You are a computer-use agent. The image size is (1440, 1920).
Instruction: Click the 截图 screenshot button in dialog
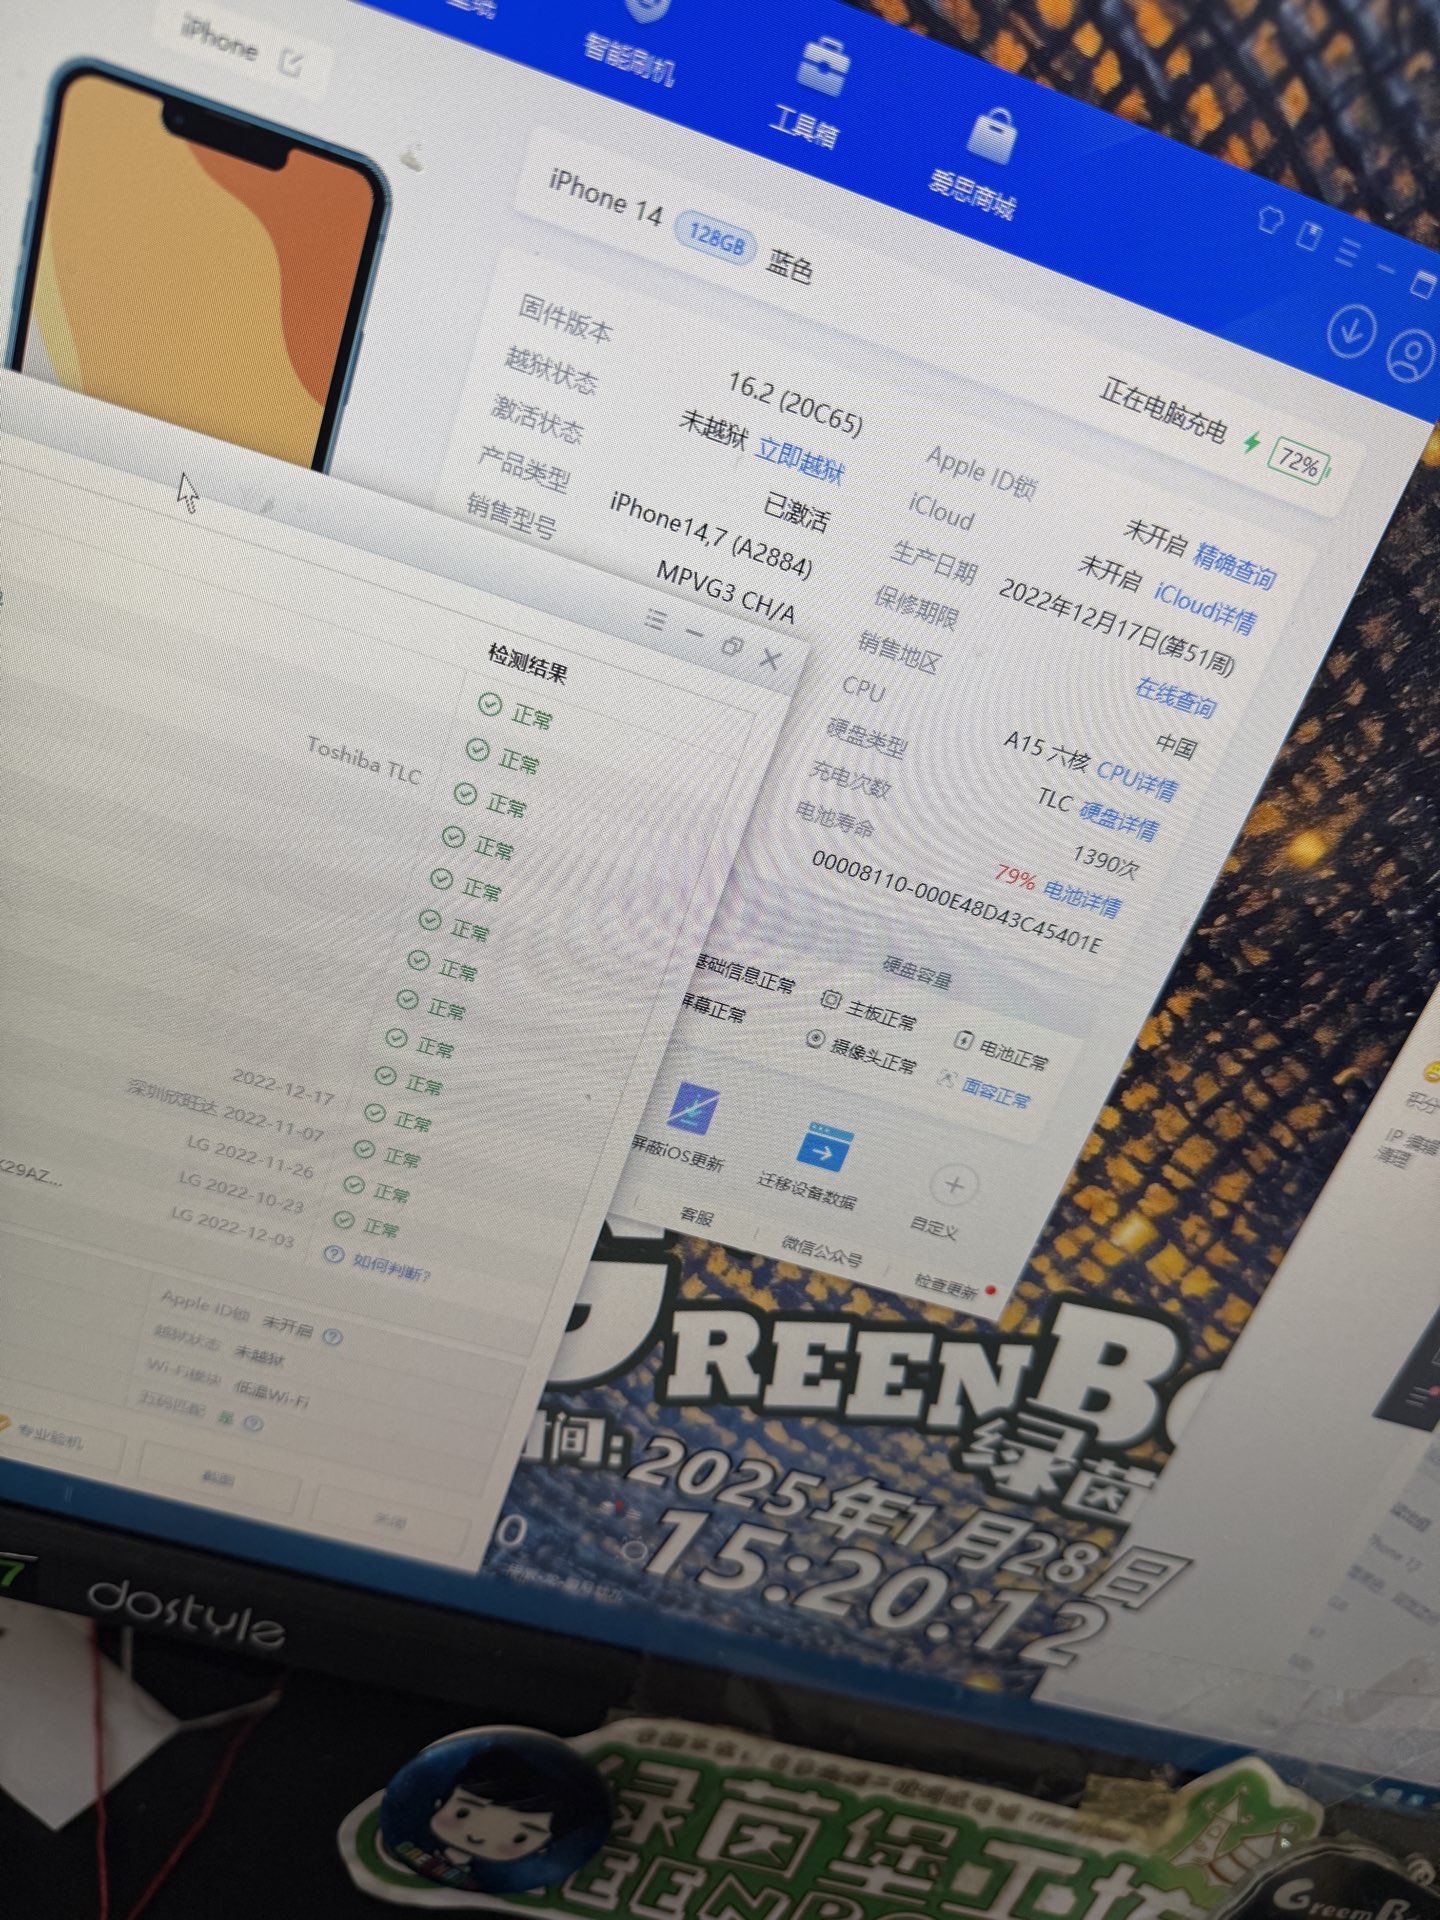[x=219, y=1477]
